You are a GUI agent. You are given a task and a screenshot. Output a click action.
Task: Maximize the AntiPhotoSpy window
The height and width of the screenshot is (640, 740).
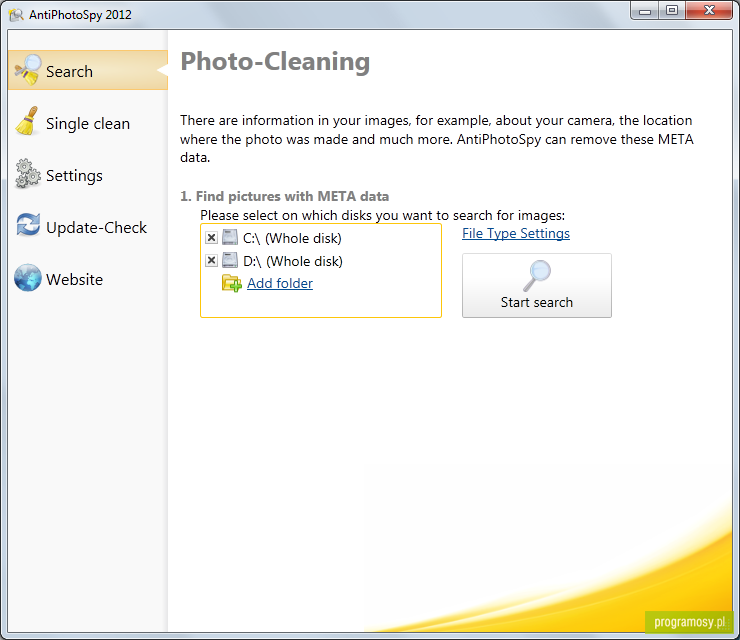coord(672,10)
